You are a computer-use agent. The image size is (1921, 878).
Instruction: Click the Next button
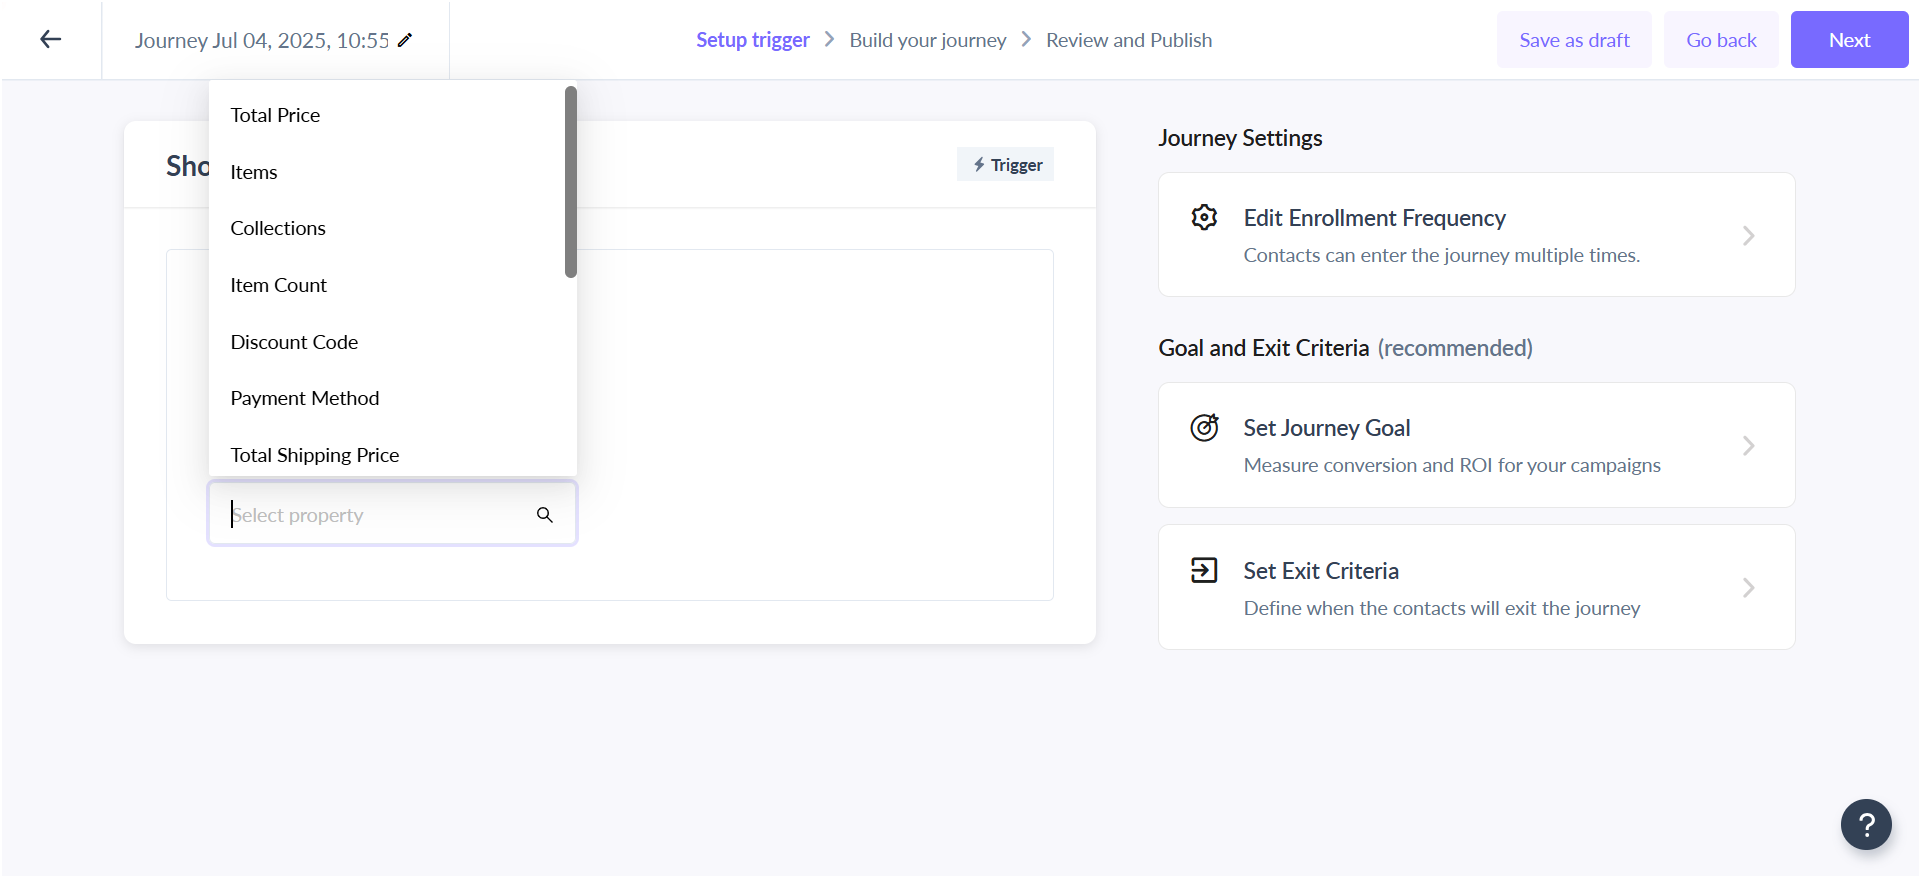[1849, 40]
